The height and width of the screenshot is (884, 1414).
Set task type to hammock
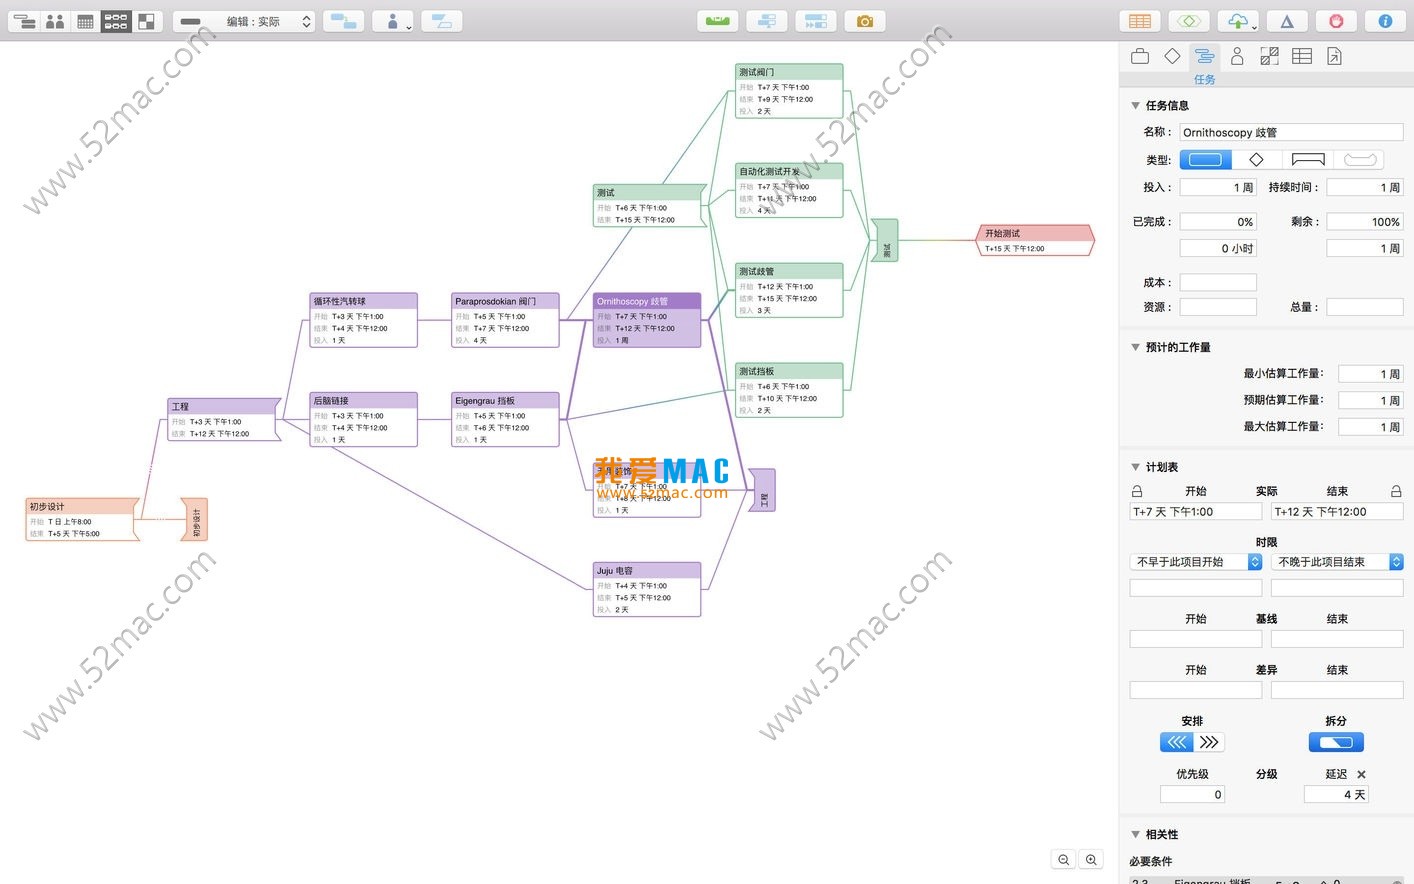[1360, 159]
